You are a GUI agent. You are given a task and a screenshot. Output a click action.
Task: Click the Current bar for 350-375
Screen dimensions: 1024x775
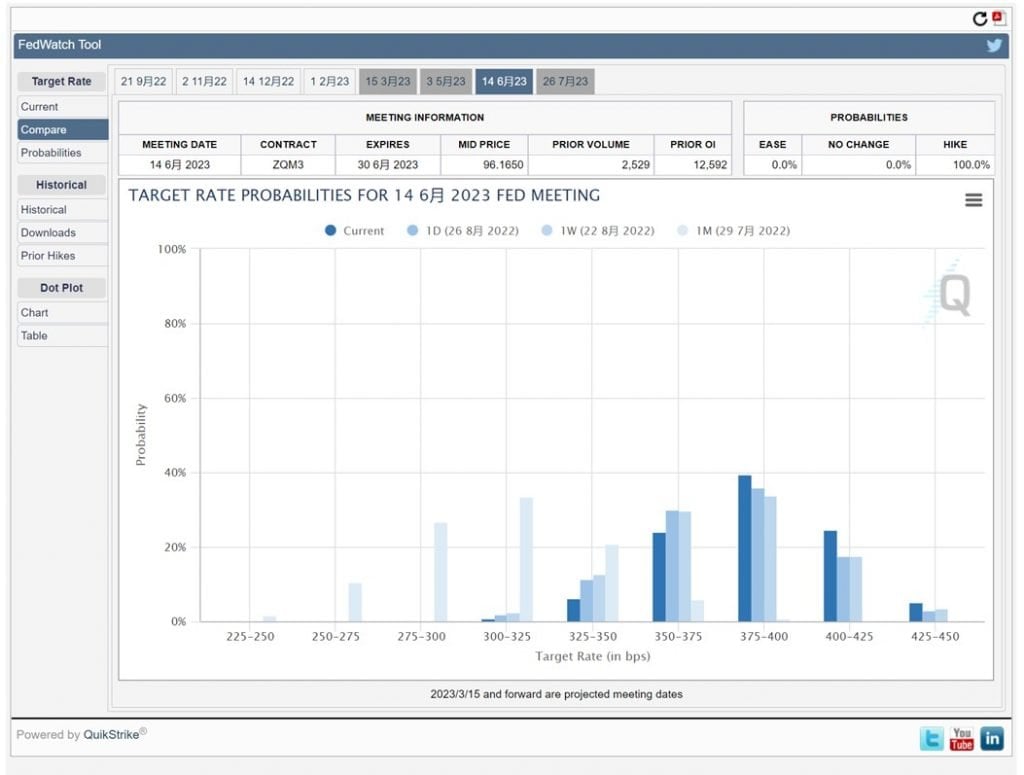coord(659,577)
